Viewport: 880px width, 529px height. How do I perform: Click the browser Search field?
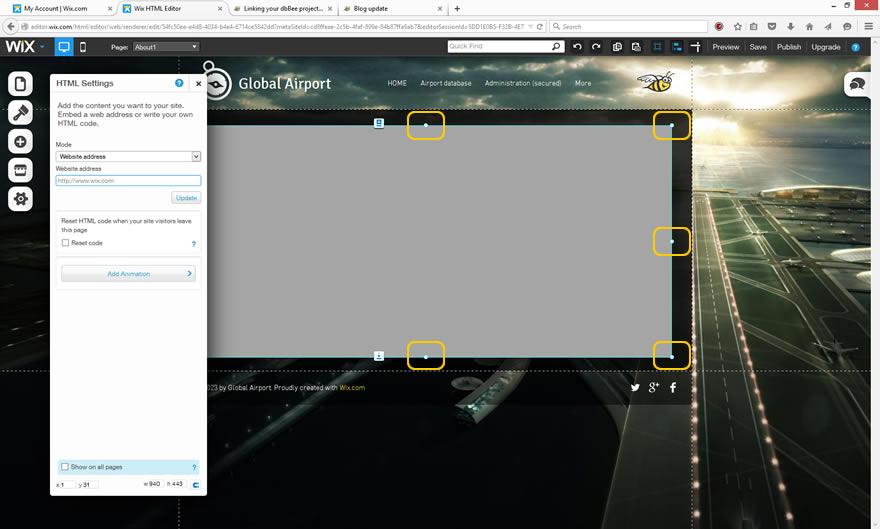[629, 26]
